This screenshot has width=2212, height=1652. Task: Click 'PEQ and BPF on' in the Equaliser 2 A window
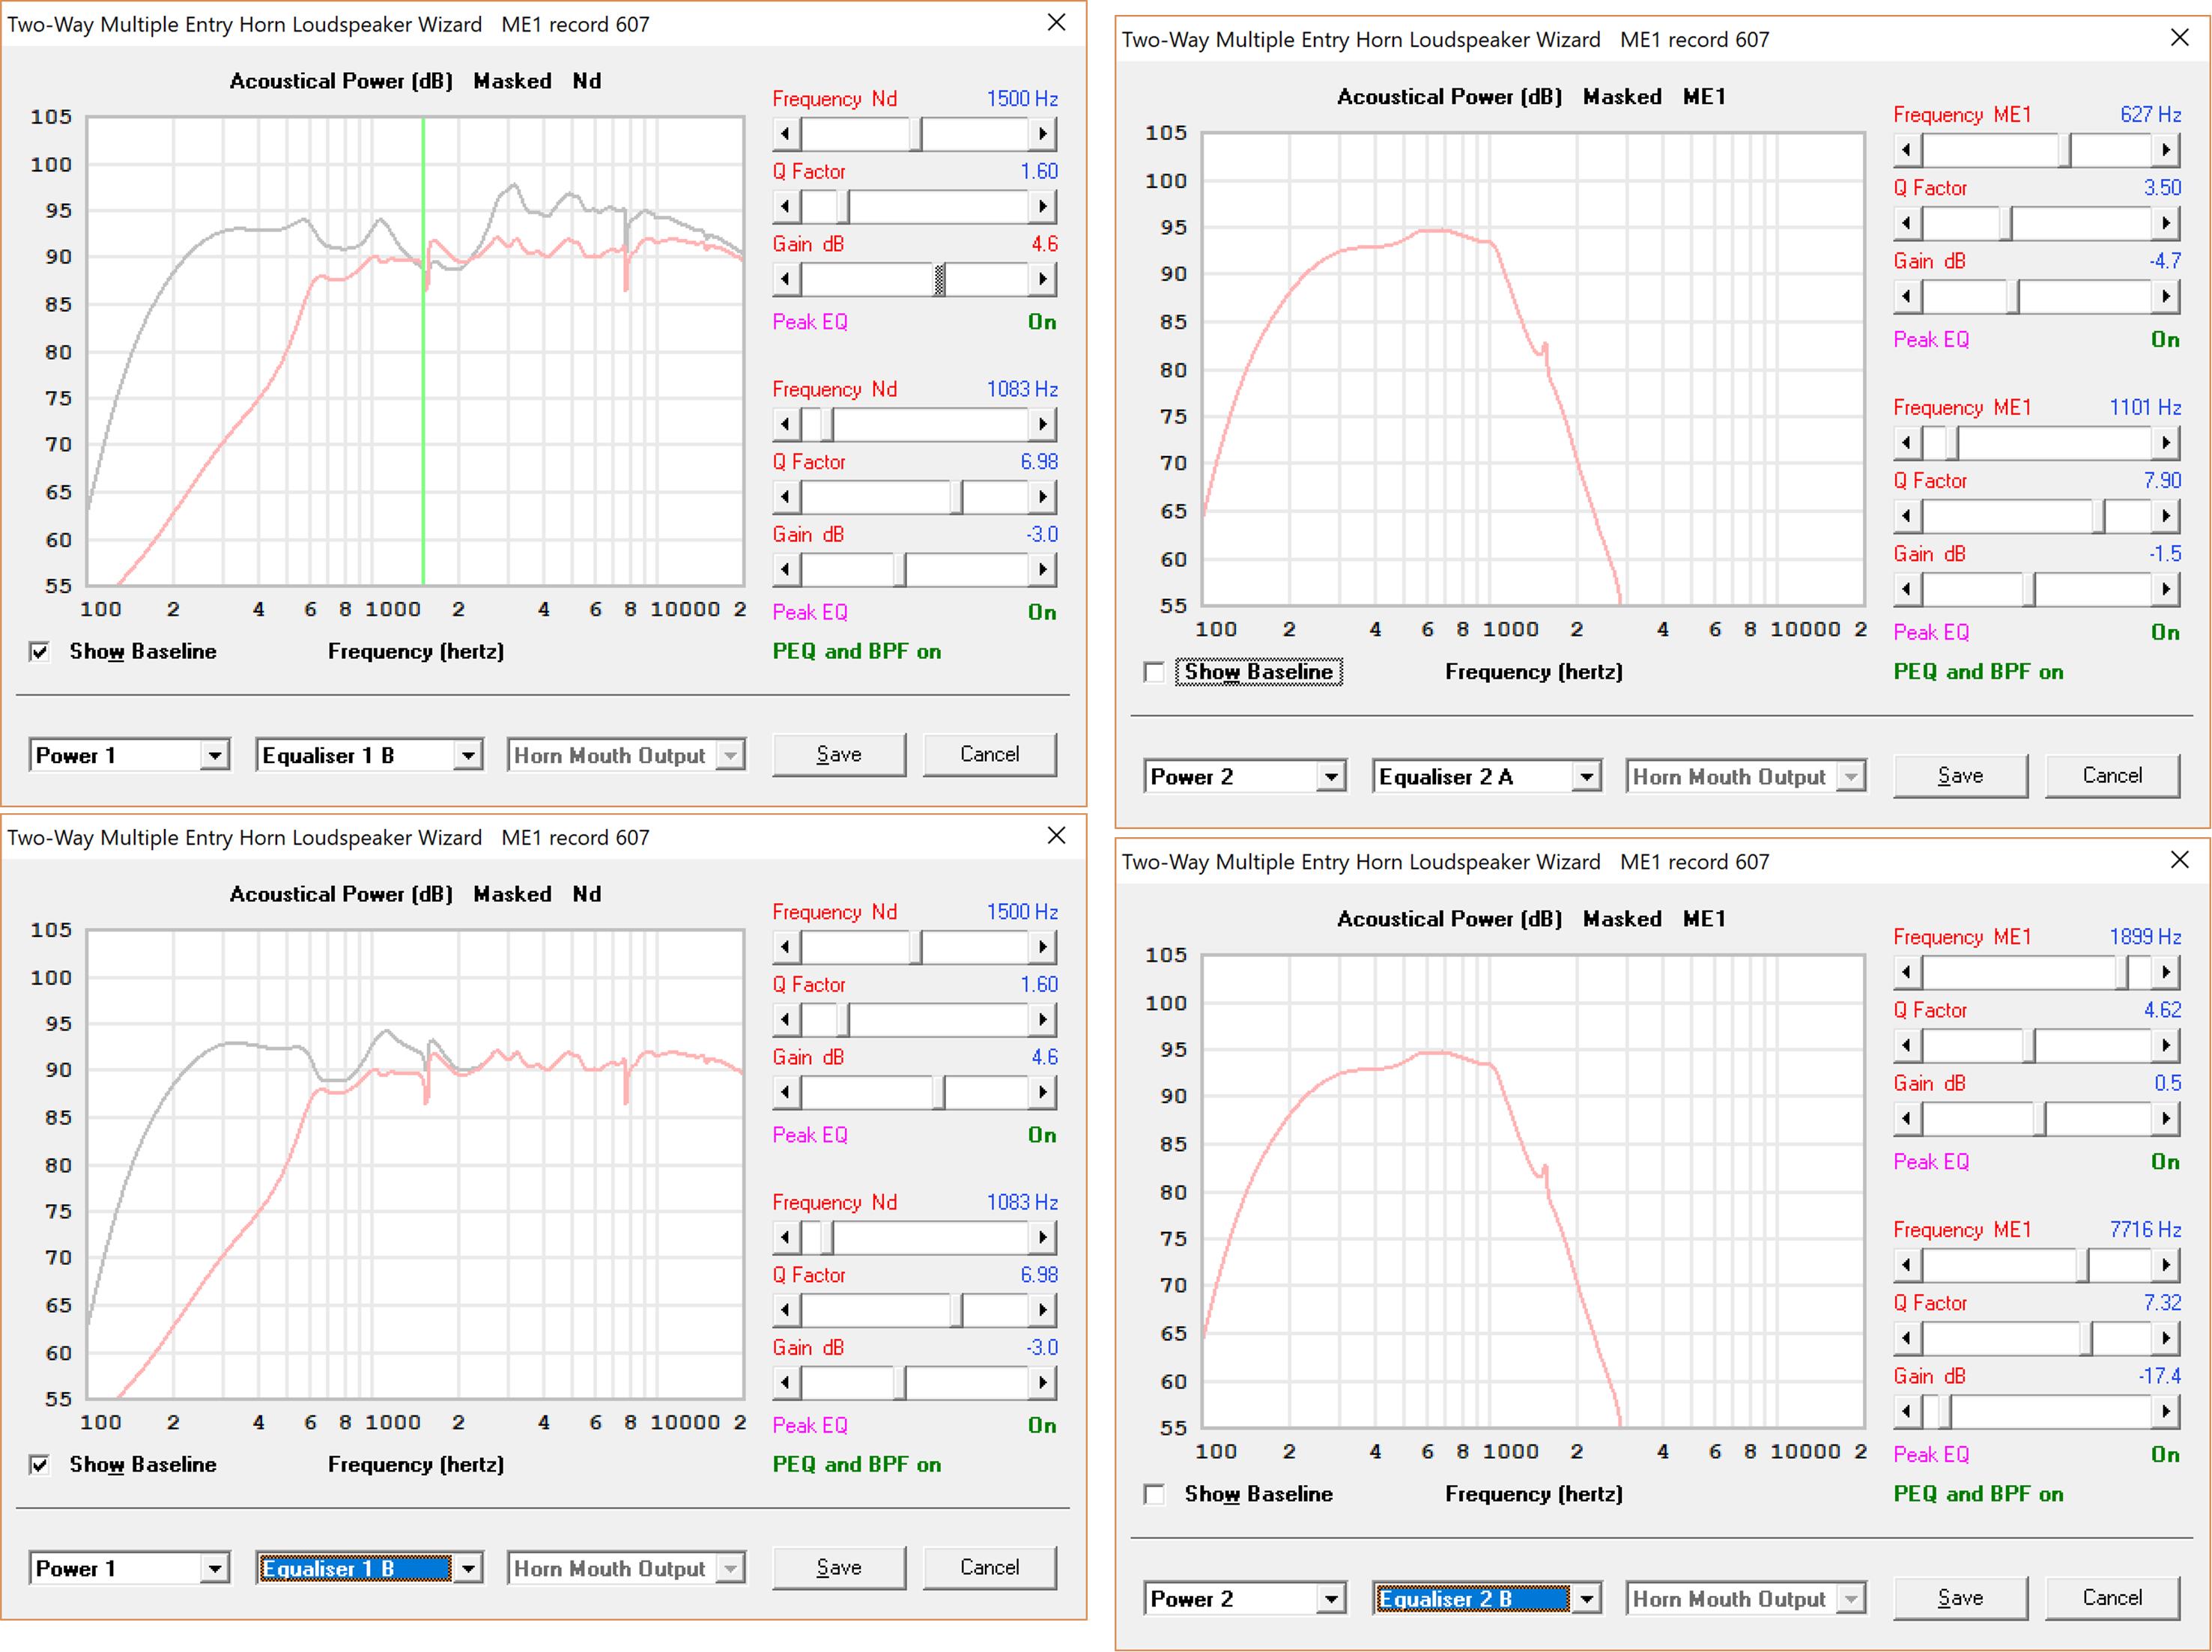pyautogui.click(x=1978, y=672)
